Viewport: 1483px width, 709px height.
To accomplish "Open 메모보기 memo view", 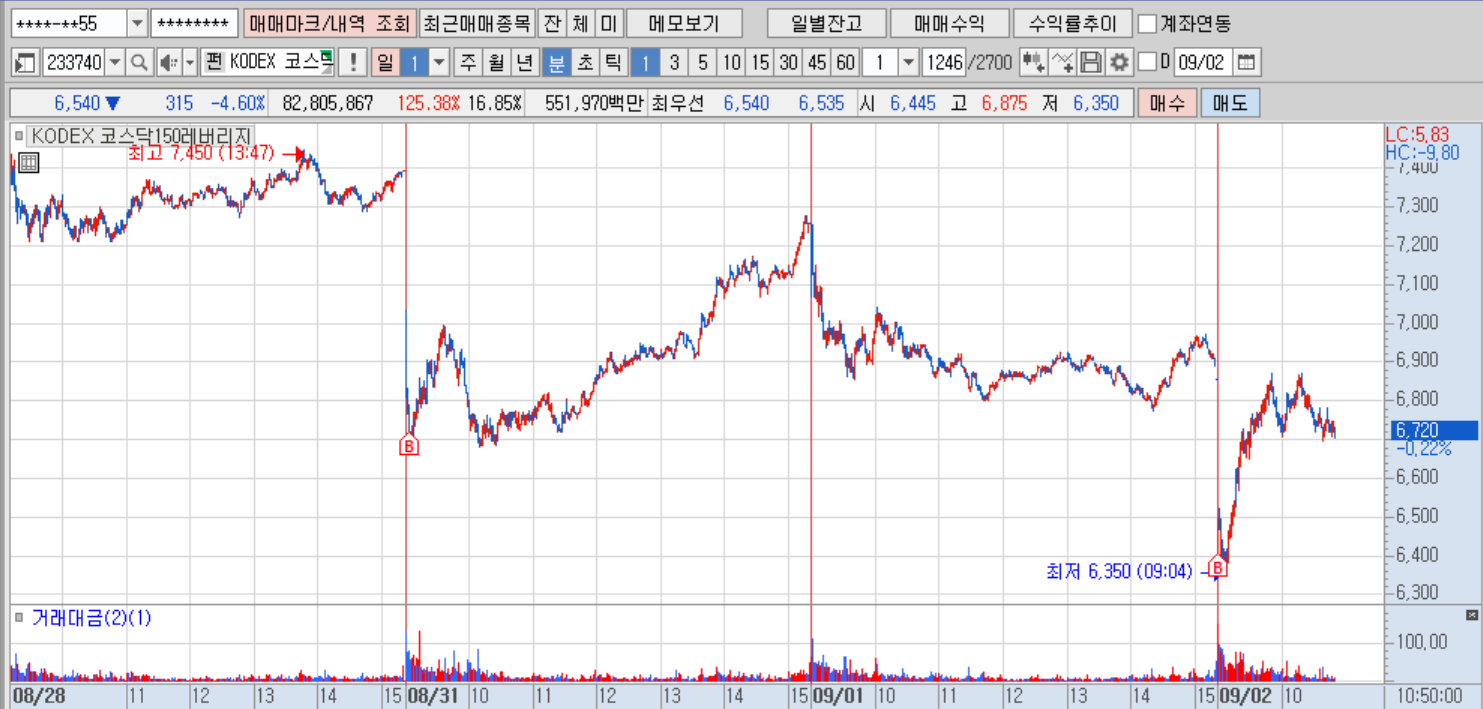I will [685, 23].
